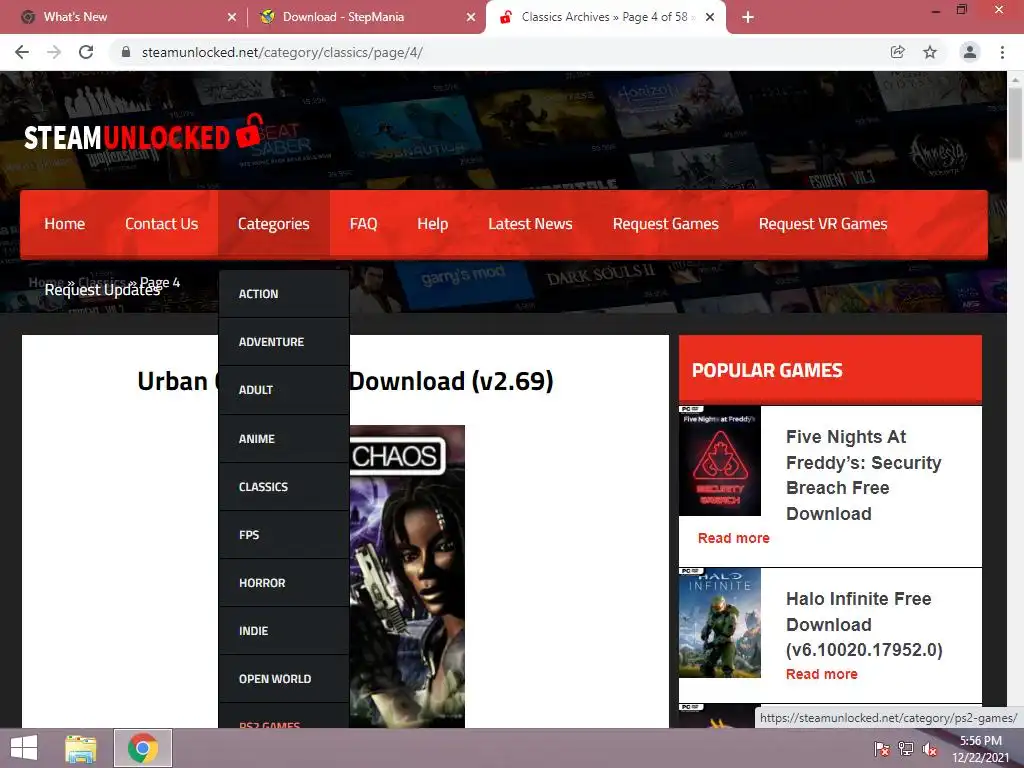1024x768 pixels.
Task: Click the address bar URL field
Action: (496, 52)
